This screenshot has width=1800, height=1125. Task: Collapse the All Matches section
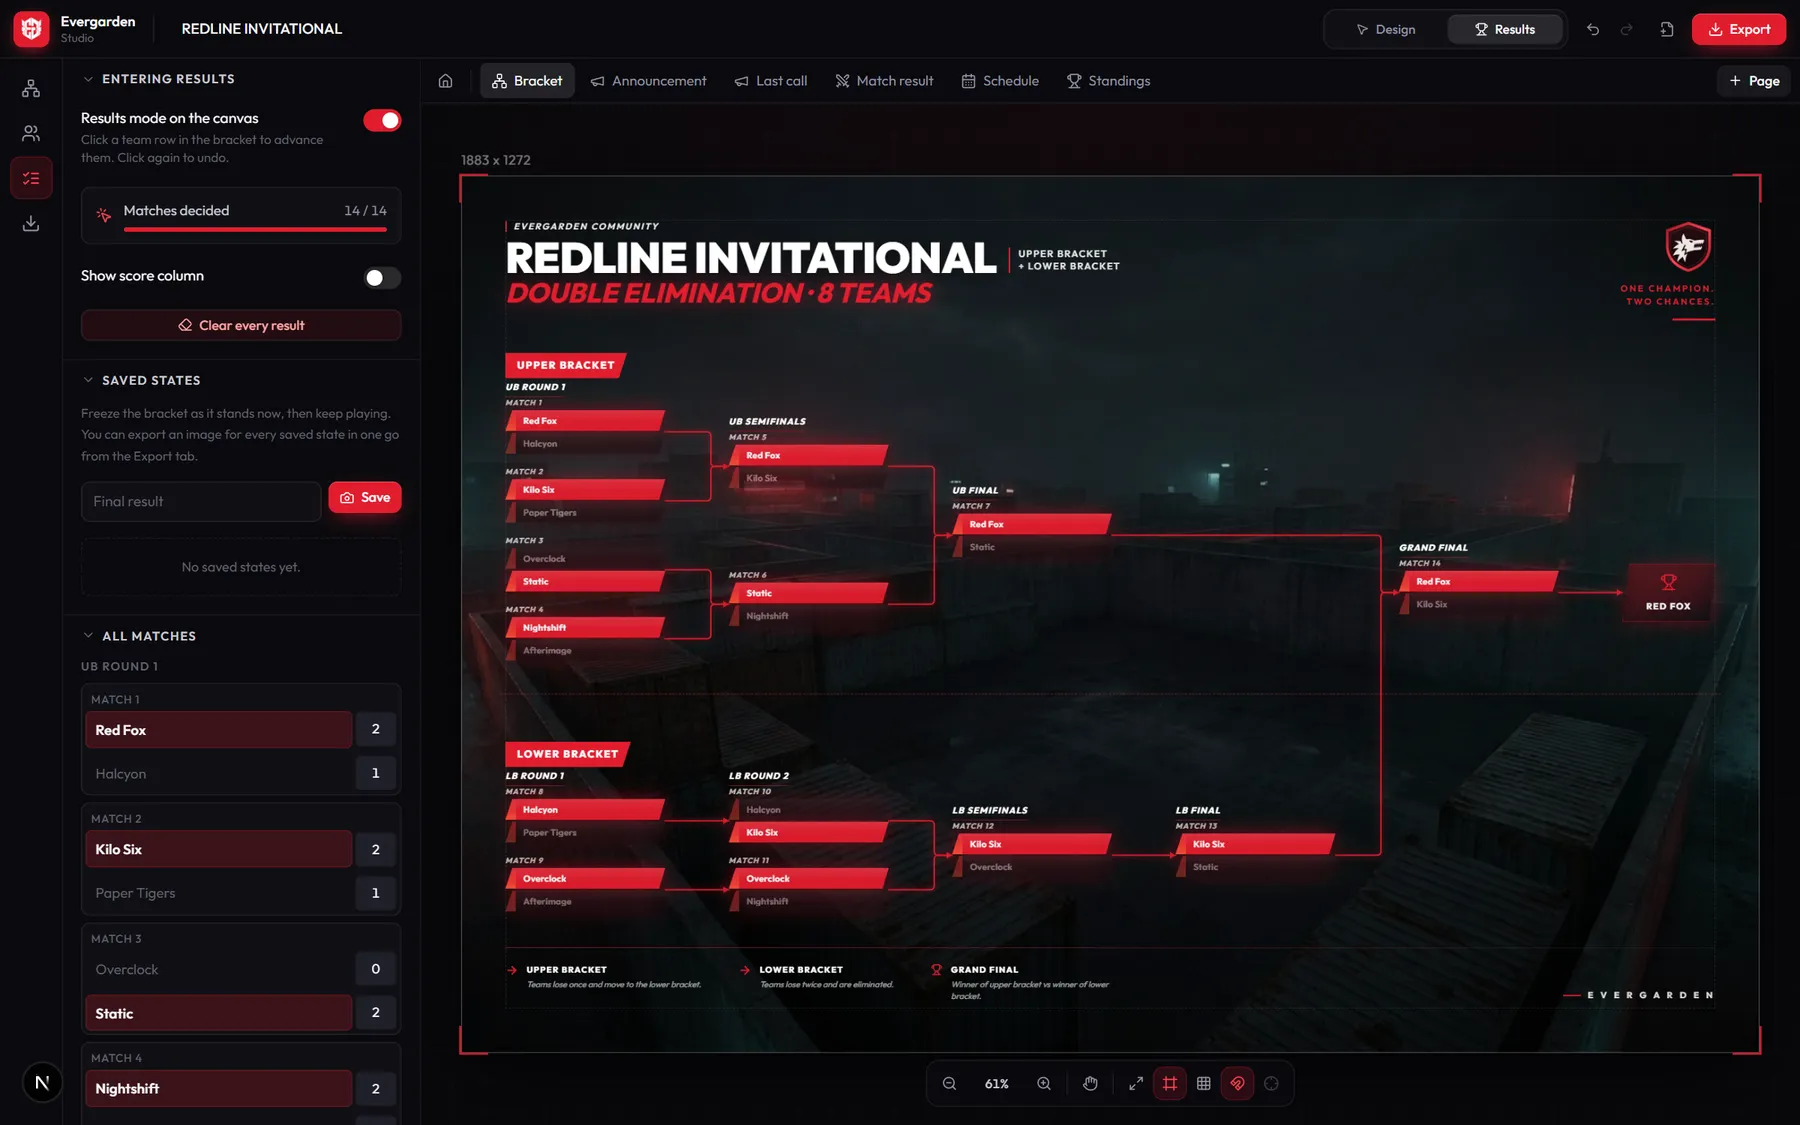pos(88,636)
